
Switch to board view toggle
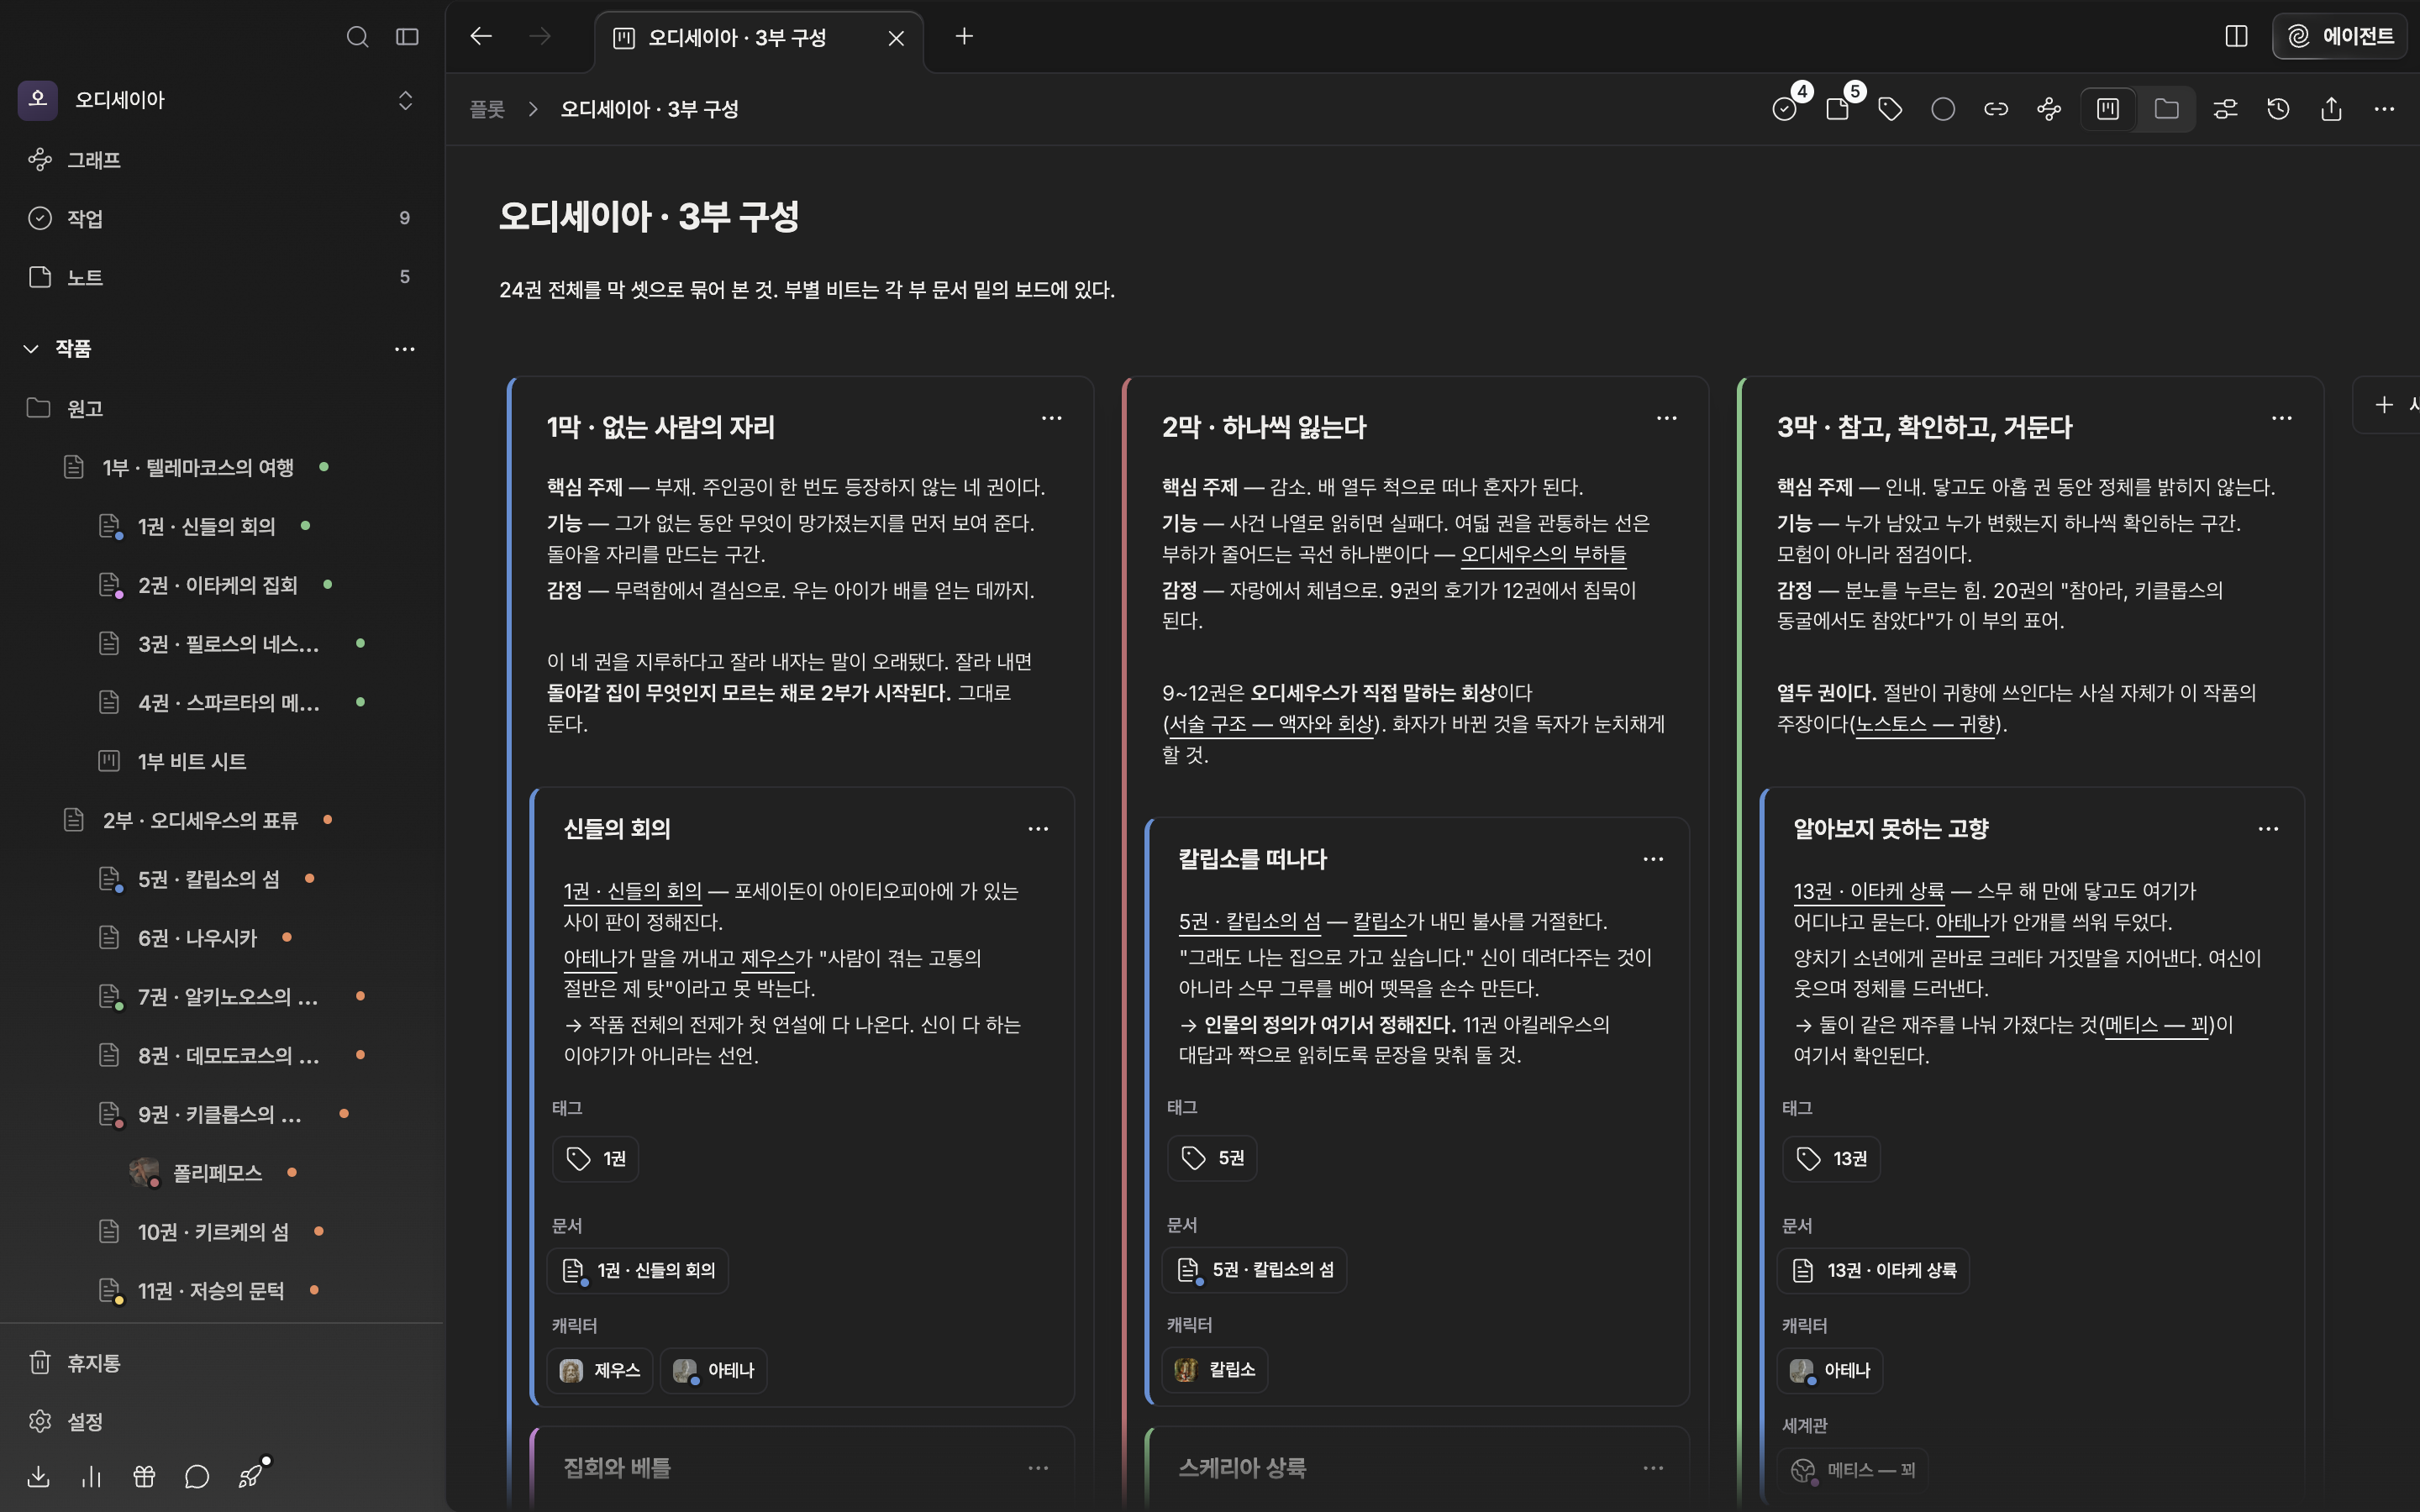tap(2108, 108)
